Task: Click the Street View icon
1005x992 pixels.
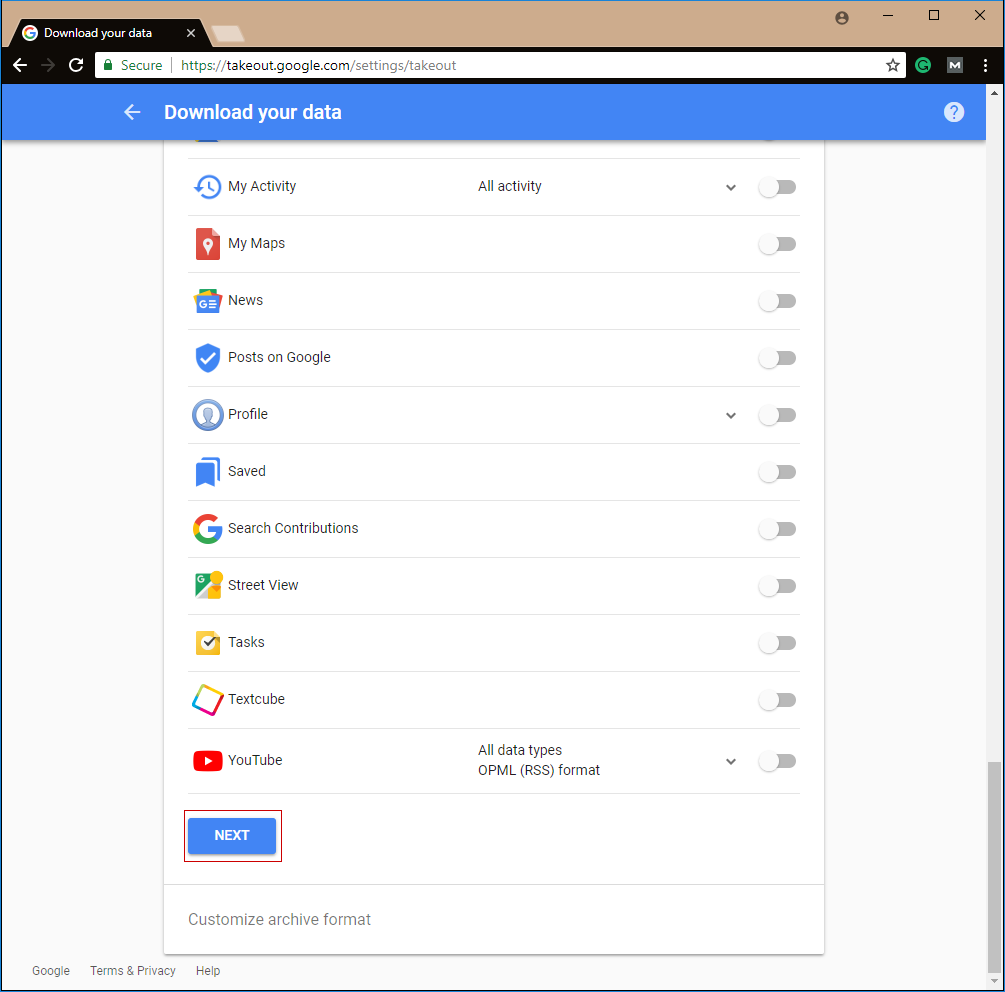Action: click(208, 585)
